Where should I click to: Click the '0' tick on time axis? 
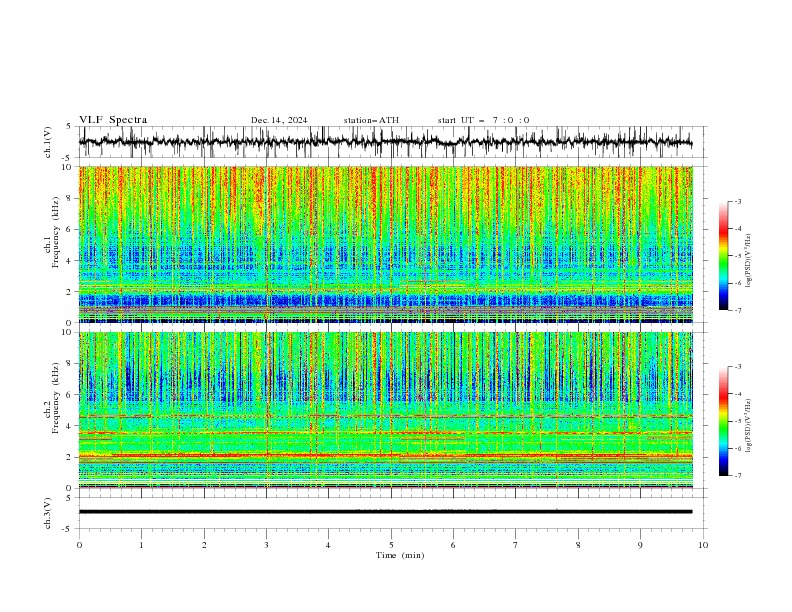[79, 545]
